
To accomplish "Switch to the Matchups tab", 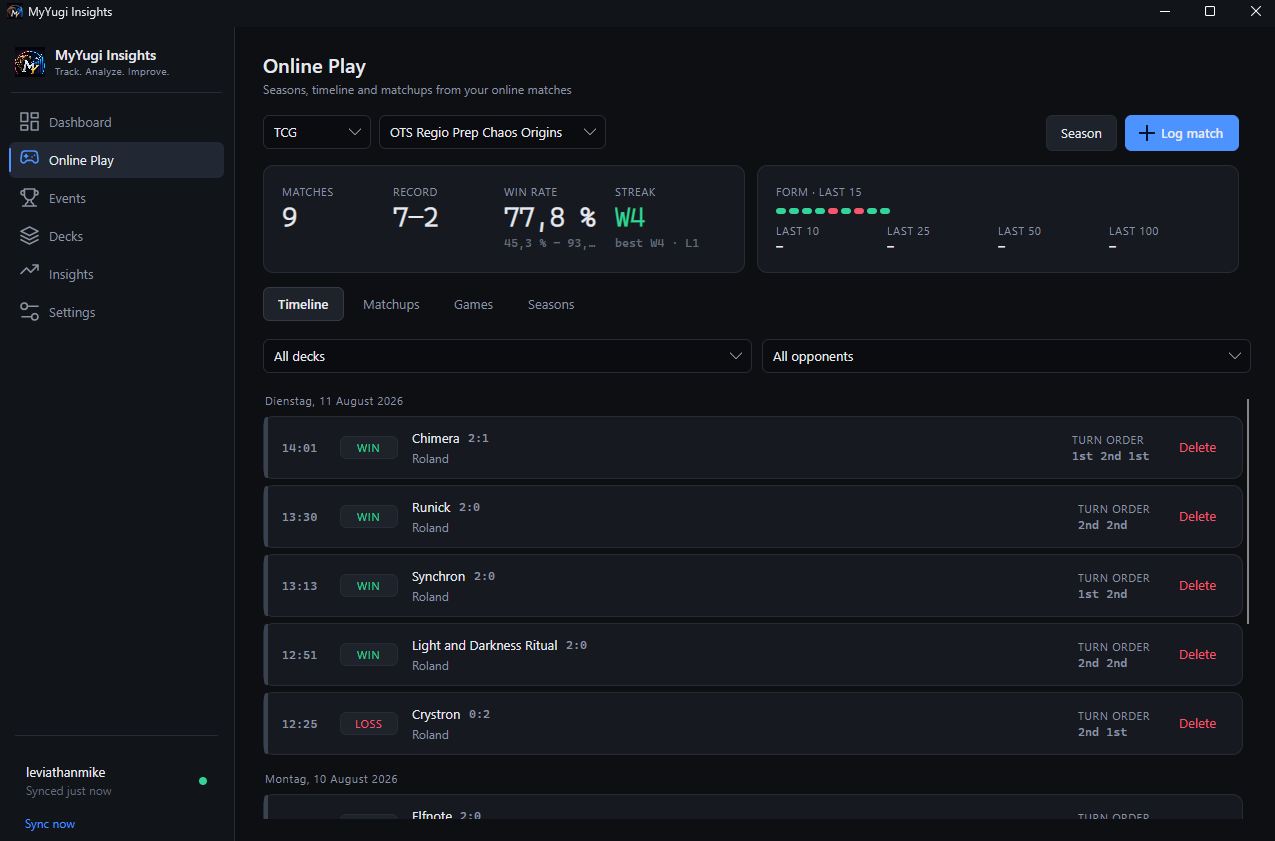I will [391, 304].
